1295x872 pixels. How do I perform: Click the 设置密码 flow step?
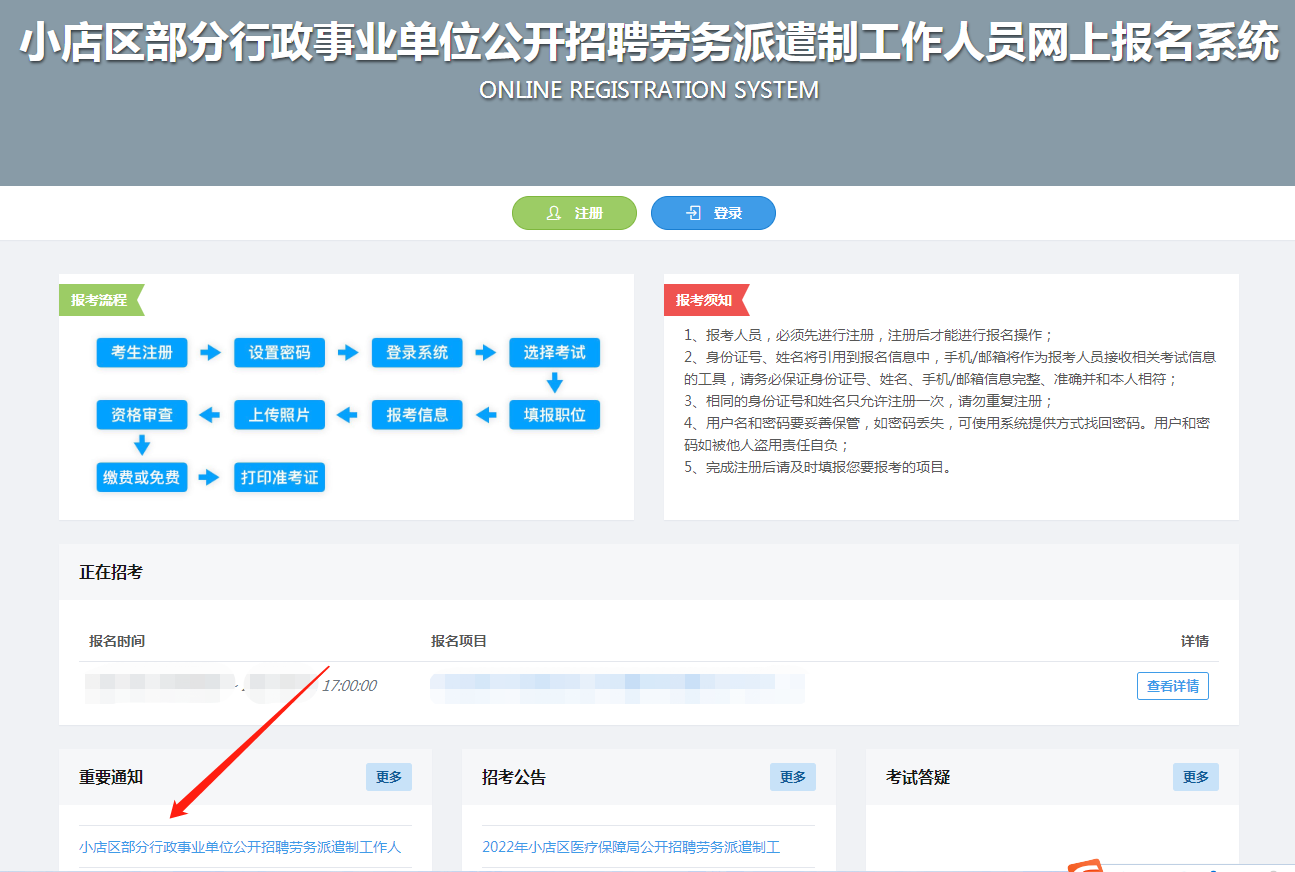click(279, 353)
